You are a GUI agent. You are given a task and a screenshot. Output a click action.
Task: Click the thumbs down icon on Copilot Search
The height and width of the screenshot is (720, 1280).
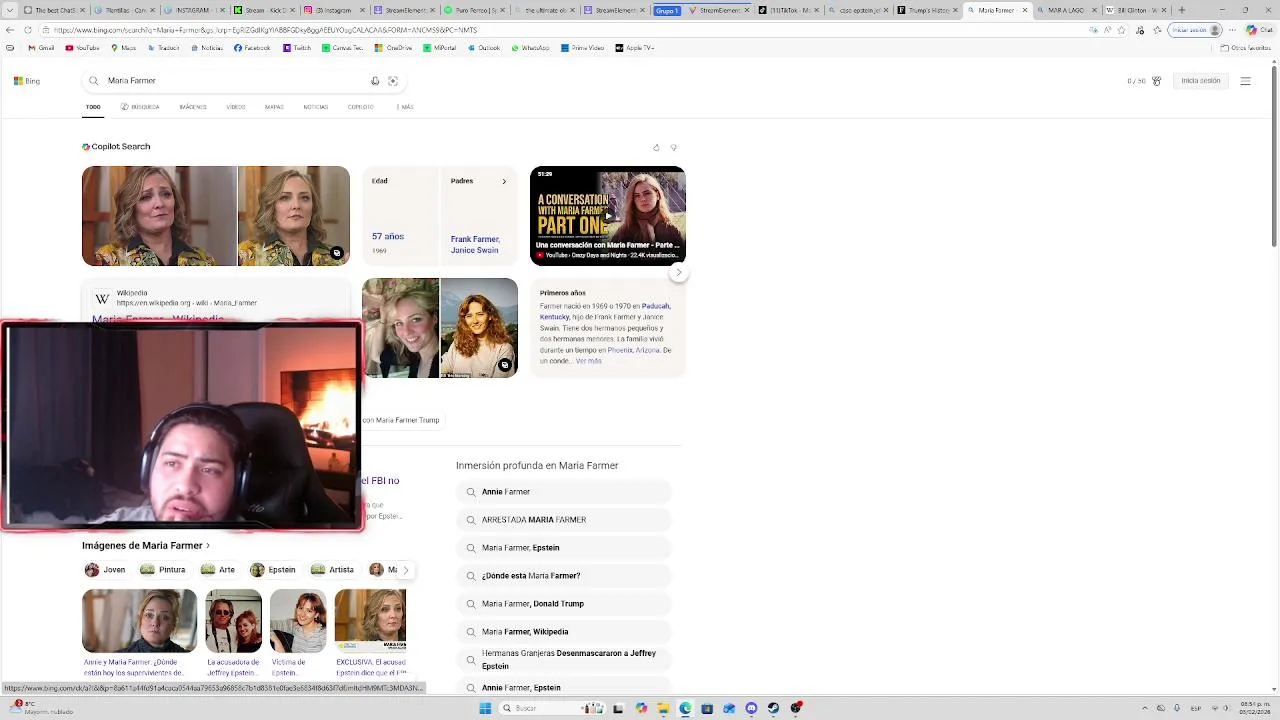[673, 147]
